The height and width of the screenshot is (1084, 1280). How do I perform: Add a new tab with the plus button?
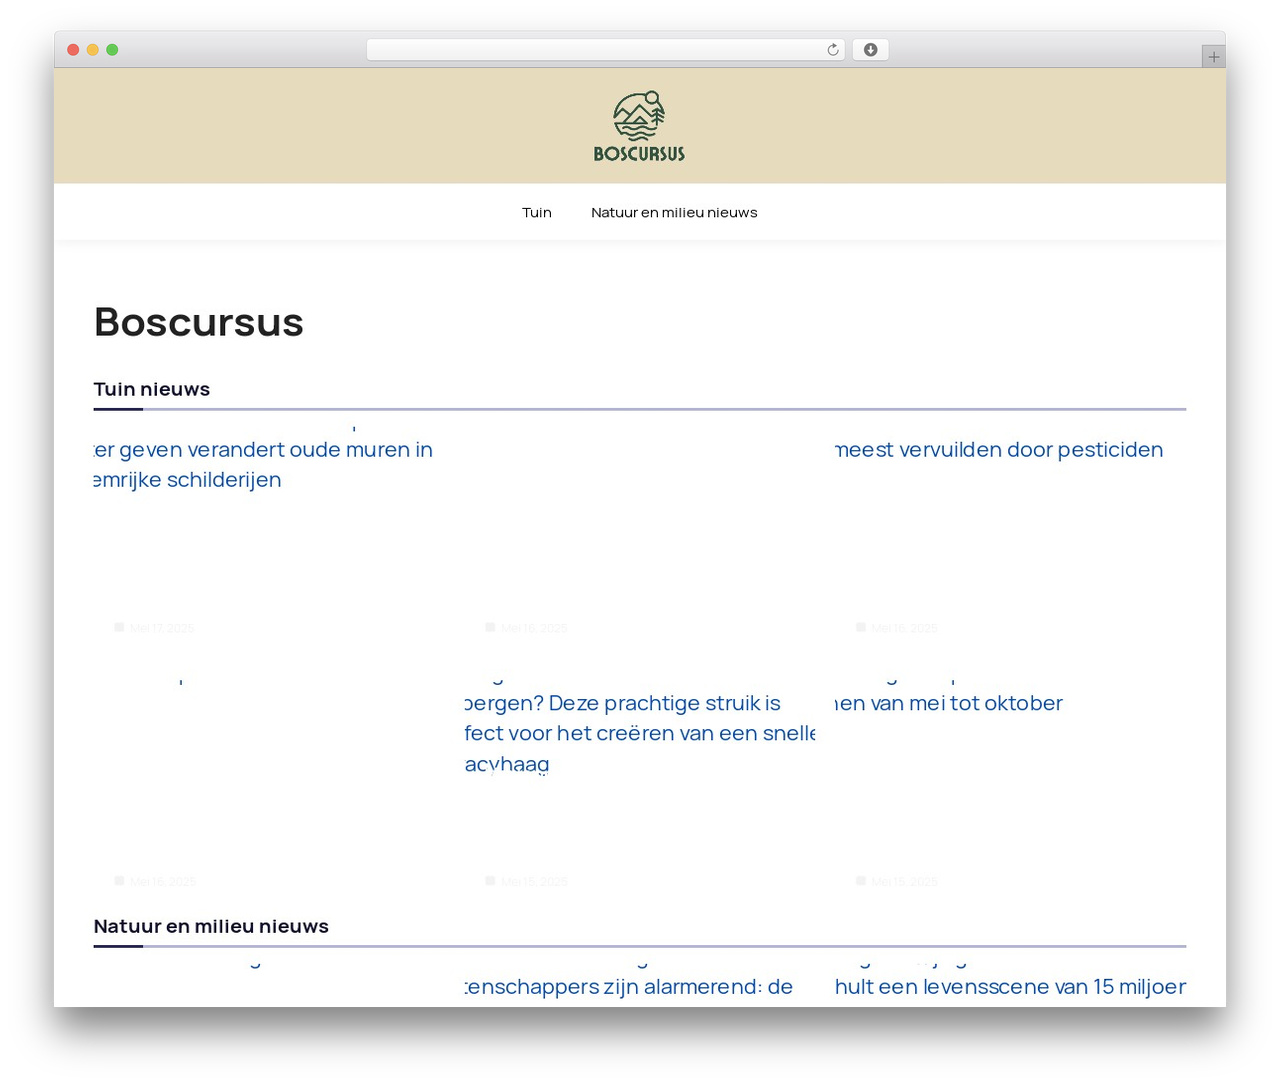click(1213, 57)
